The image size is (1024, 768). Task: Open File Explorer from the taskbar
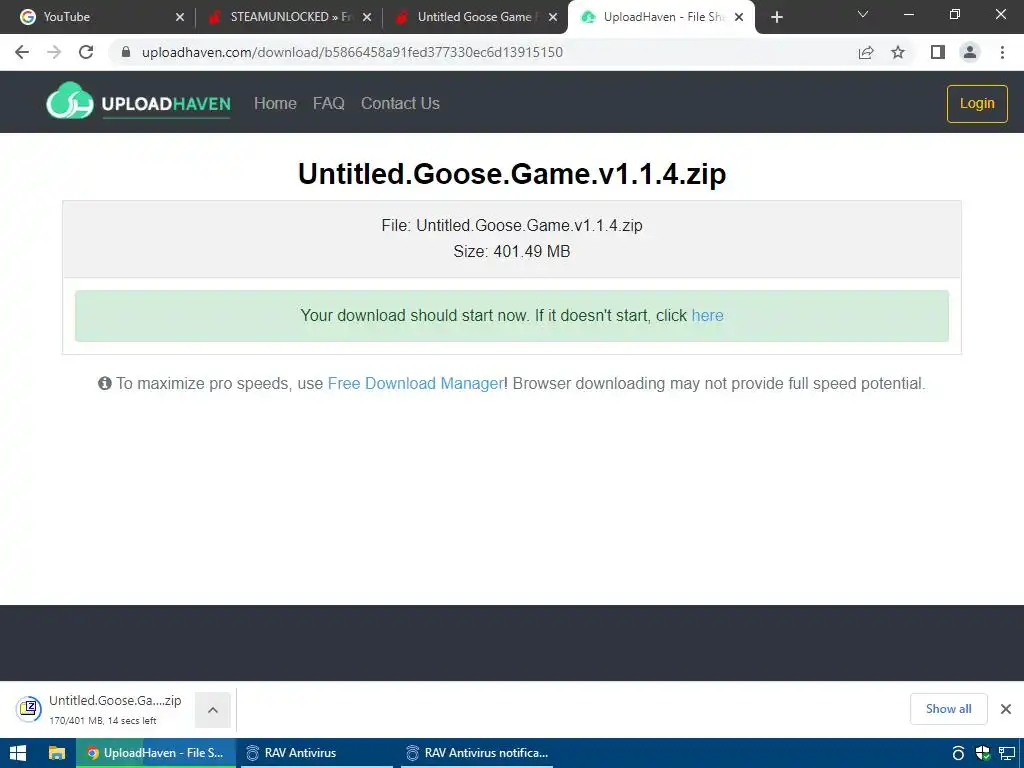[x=57, y=753]
